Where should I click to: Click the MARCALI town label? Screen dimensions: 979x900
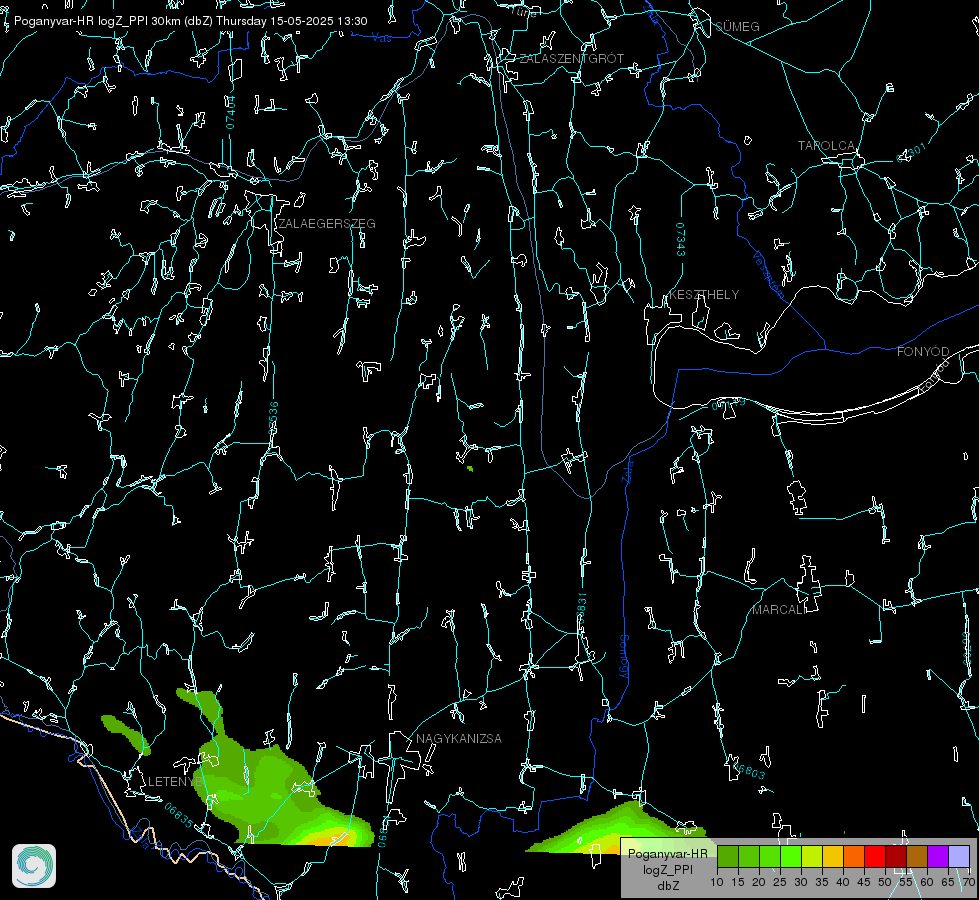click(779, 610)
